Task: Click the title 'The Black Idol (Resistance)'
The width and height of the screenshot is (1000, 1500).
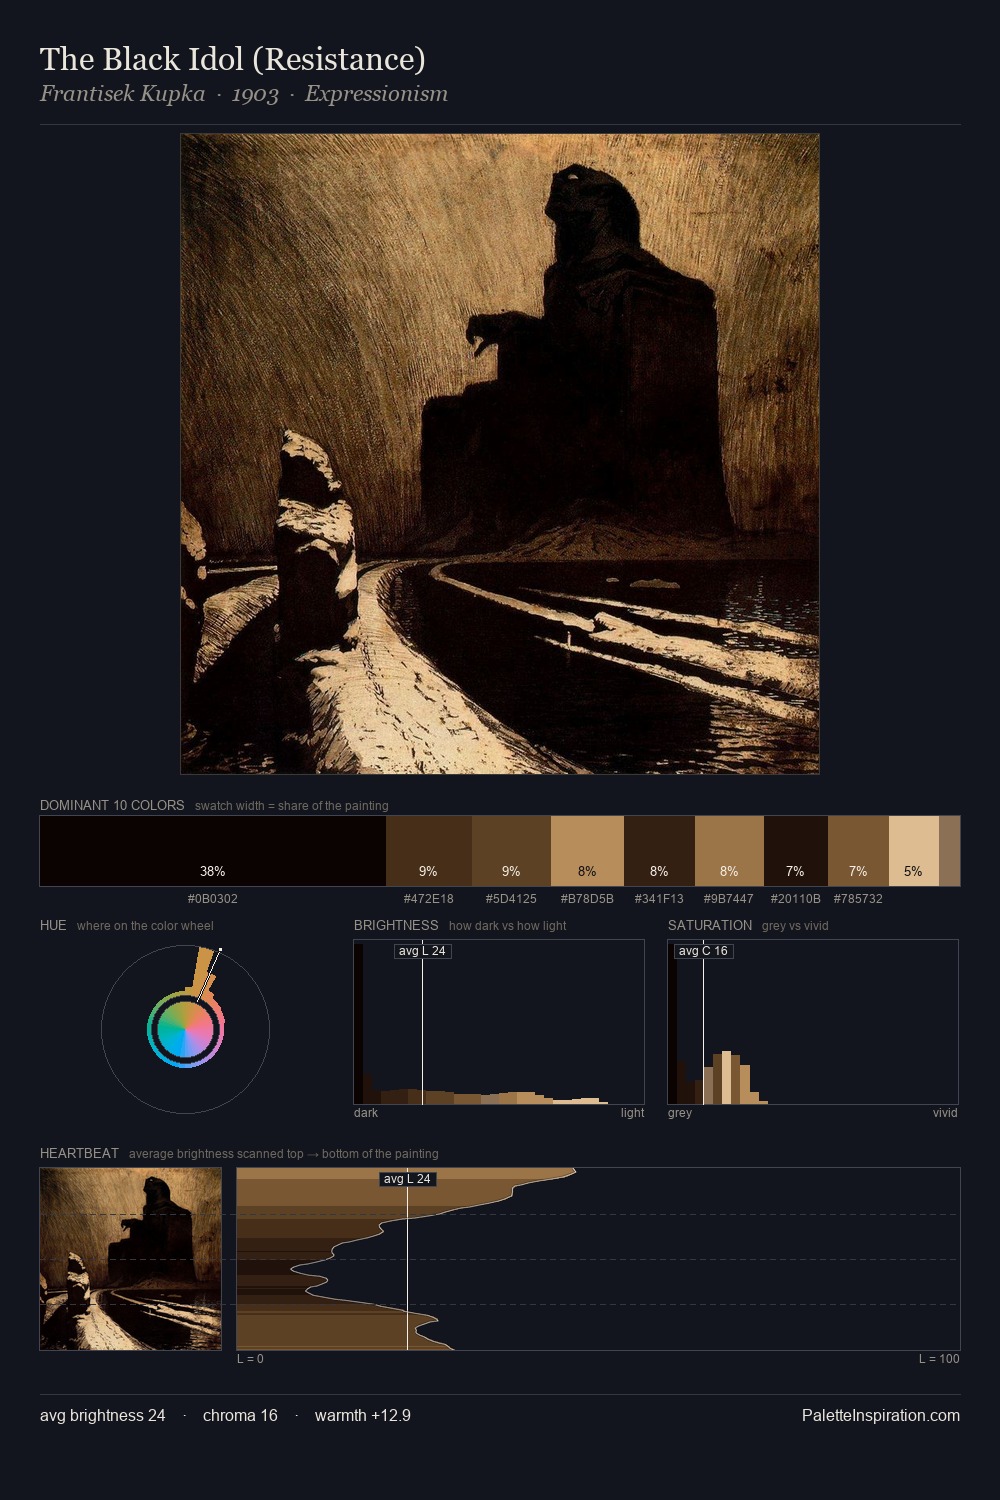Action: pyautogui.click(x=233, y=60)
